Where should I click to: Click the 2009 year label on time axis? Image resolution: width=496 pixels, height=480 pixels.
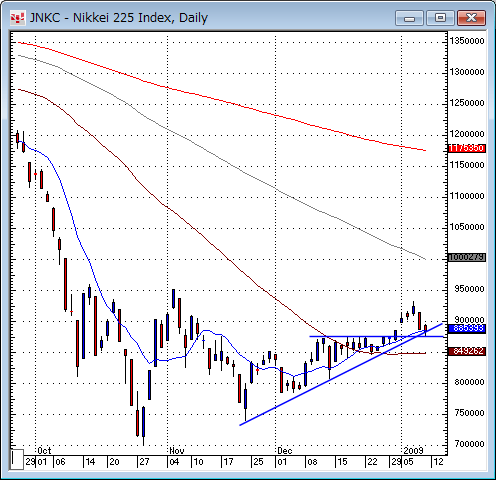tap(413, 451)
